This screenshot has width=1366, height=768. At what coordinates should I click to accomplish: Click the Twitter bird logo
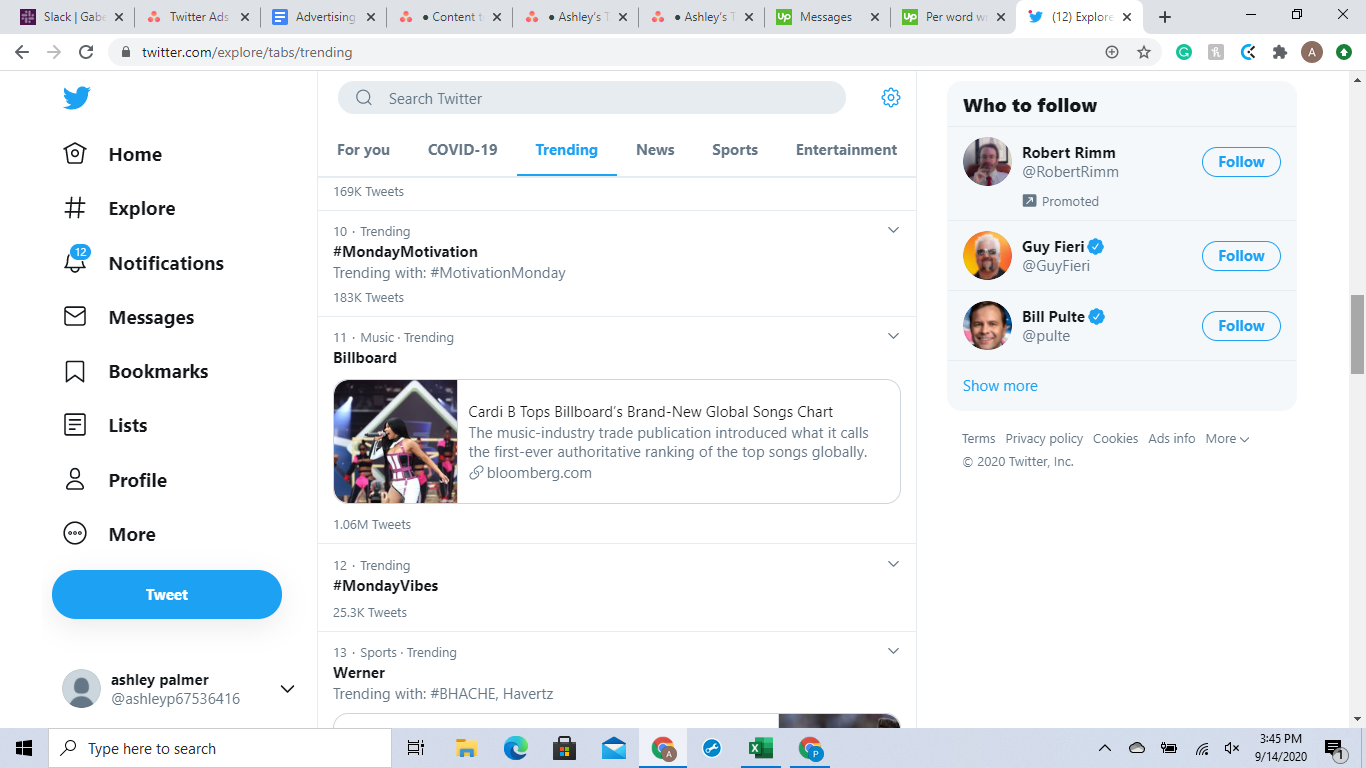76,98
